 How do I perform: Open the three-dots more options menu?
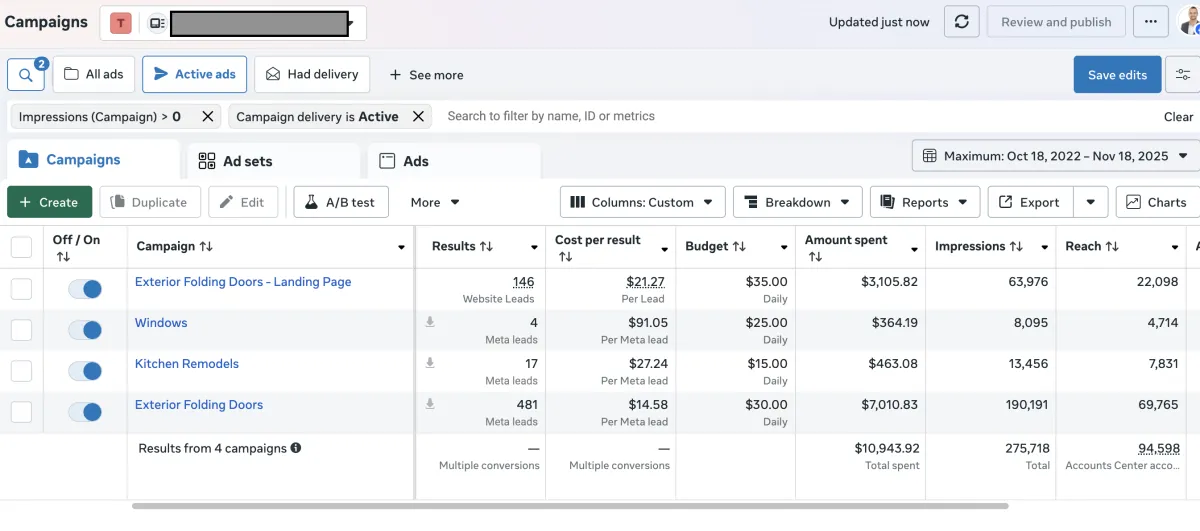coord(1151,22)
